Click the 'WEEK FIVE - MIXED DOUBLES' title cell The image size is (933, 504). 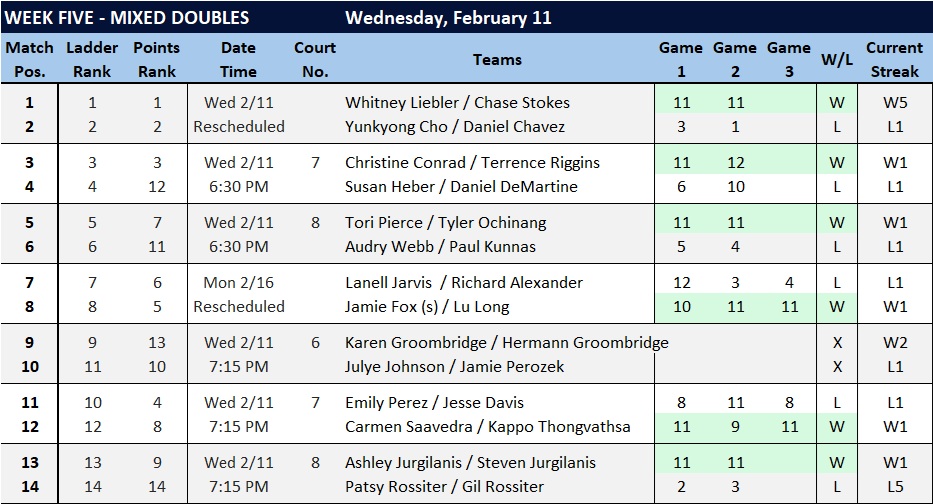(x=127, y=18)
